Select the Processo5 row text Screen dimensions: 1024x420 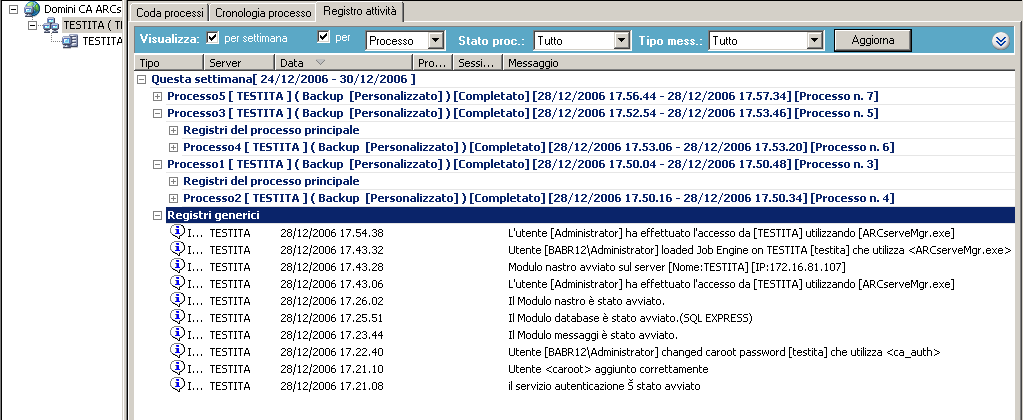522,97
